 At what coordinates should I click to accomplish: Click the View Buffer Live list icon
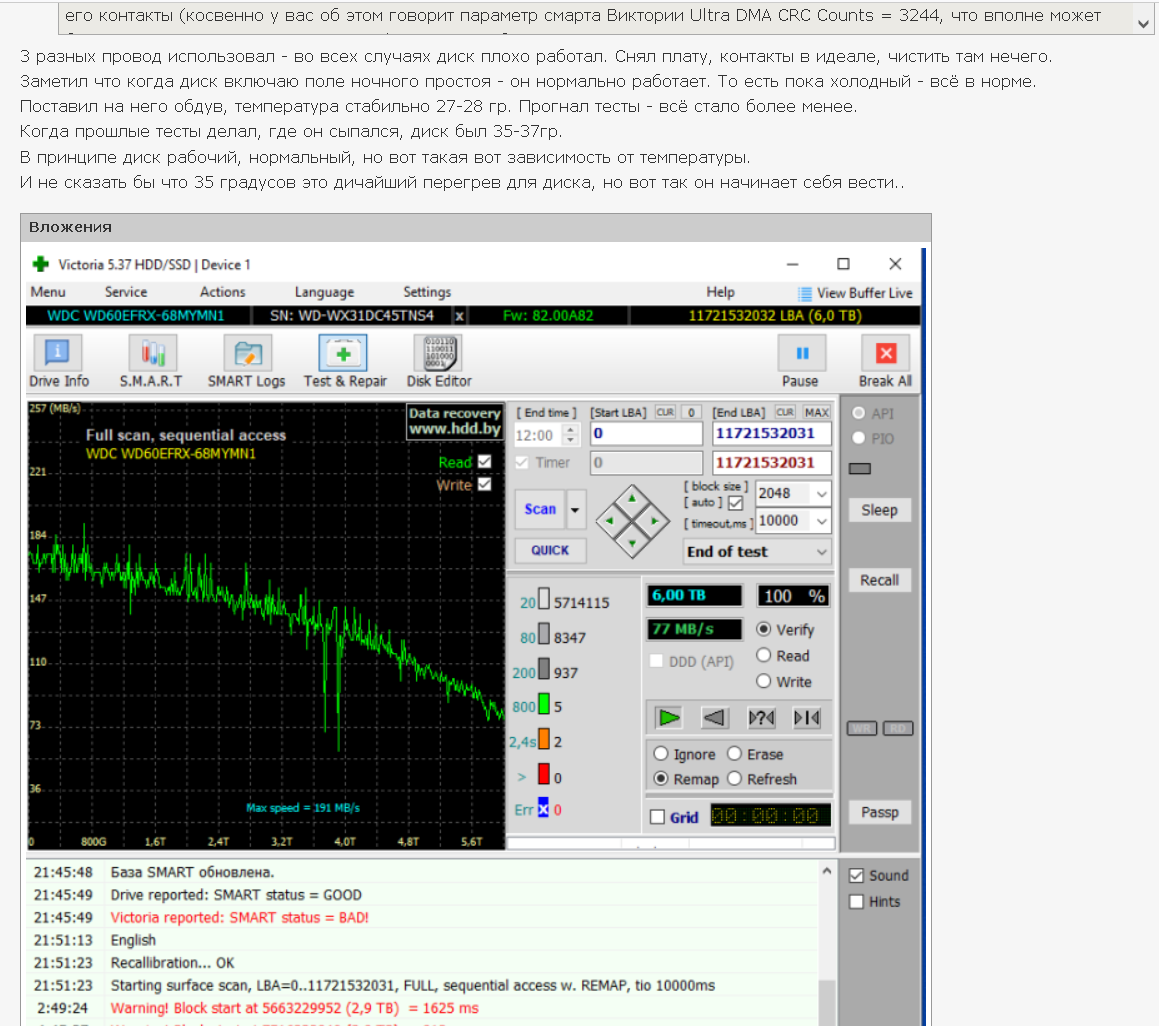(805, 293)
